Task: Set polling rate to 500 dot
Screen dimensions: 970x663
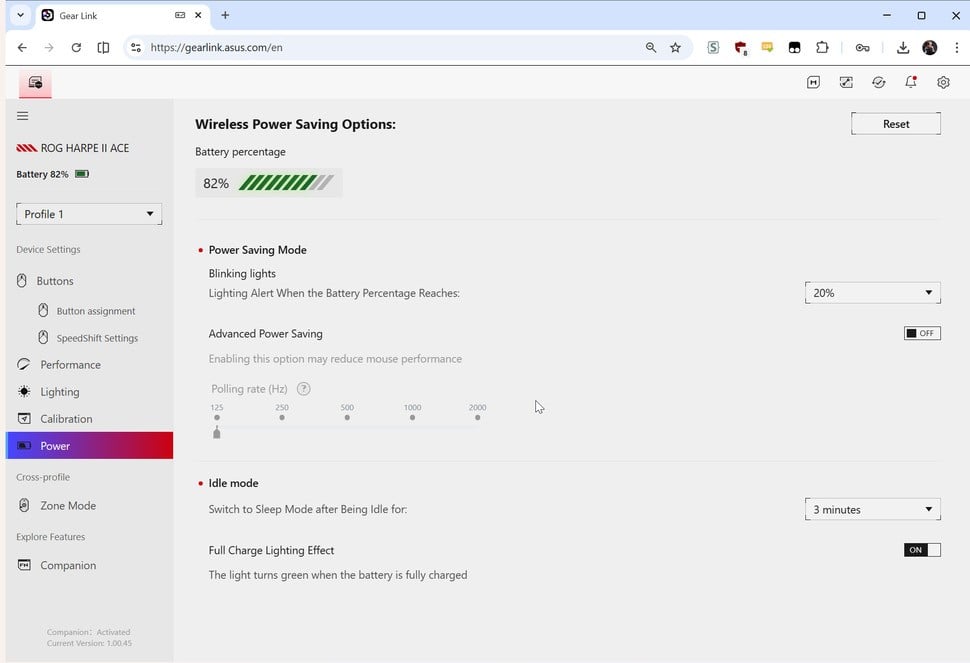Action: pos(347,417)
